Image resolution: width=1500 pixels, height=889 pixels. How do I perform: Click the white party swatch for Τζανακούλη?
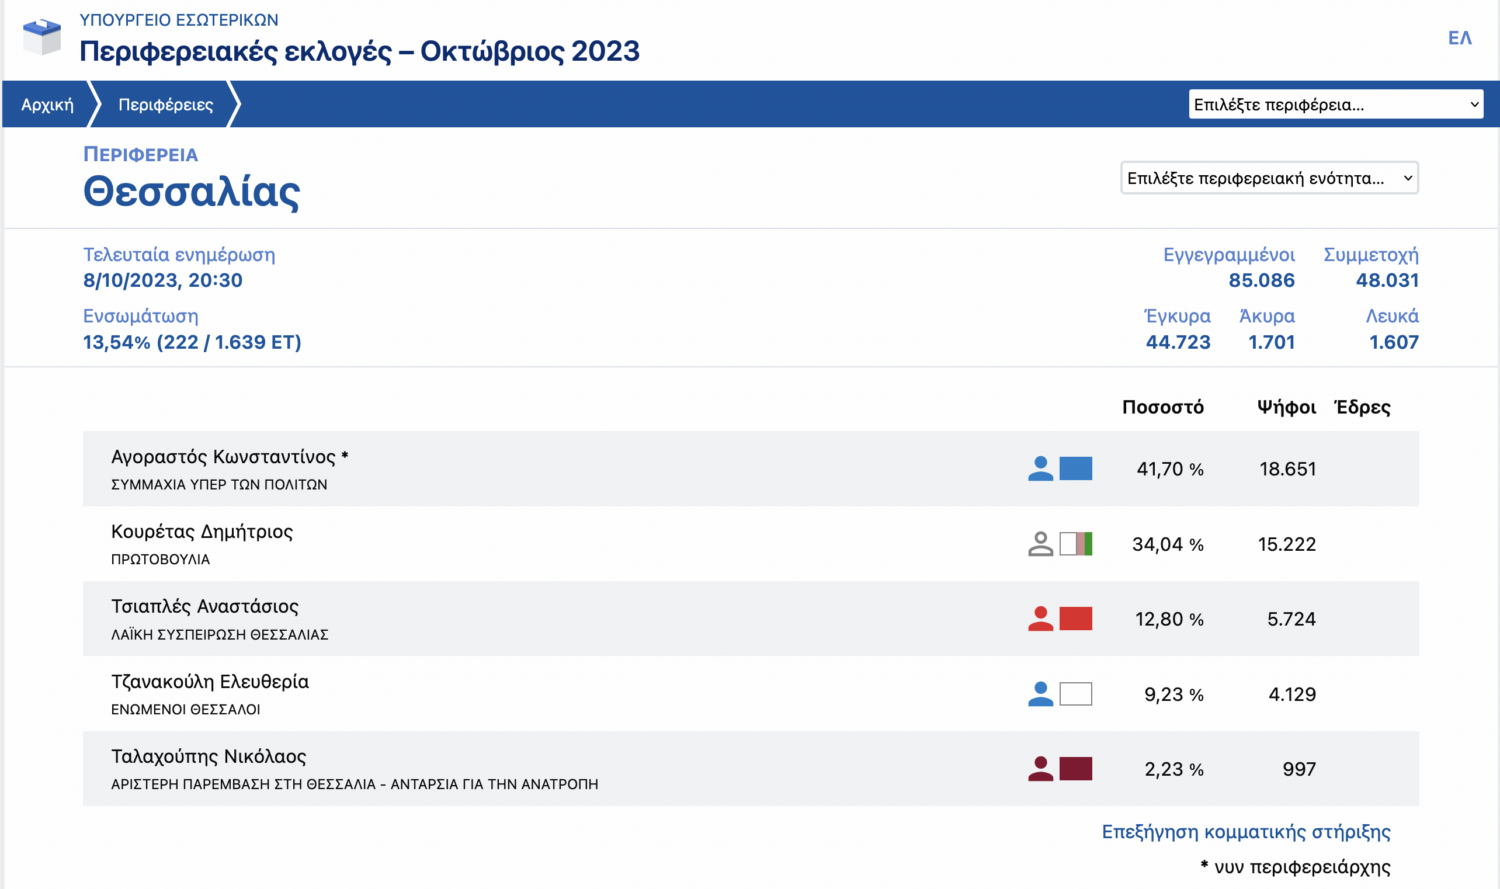coord(1076,694)
